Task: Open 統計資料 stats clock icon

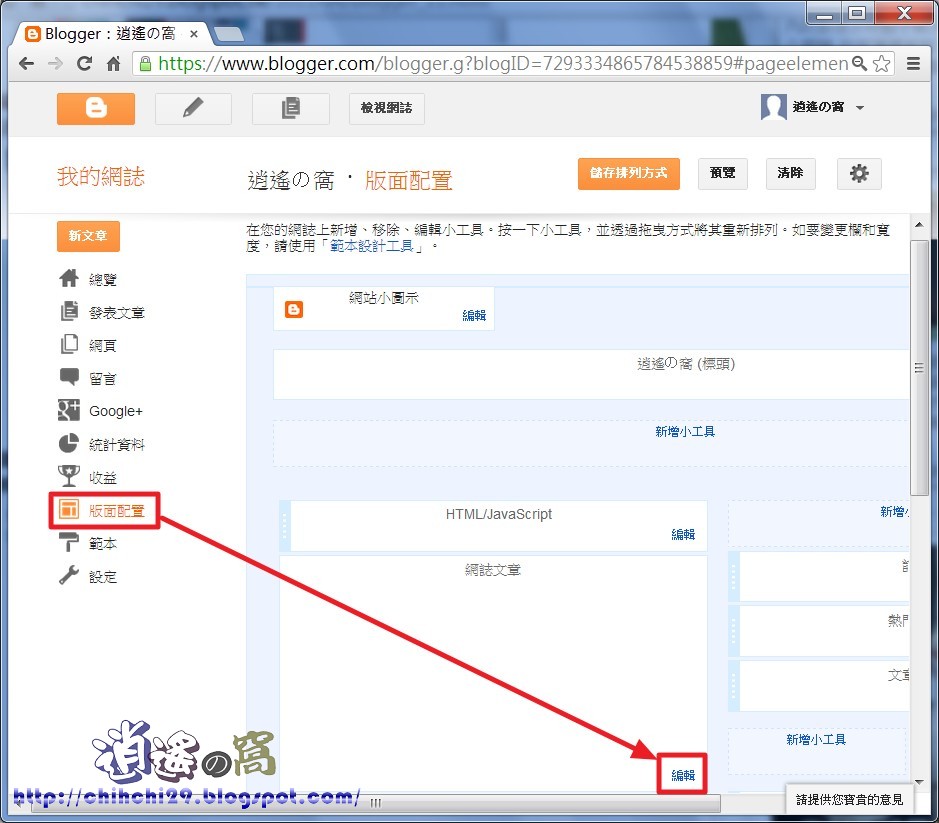Action: click(66, 444)
